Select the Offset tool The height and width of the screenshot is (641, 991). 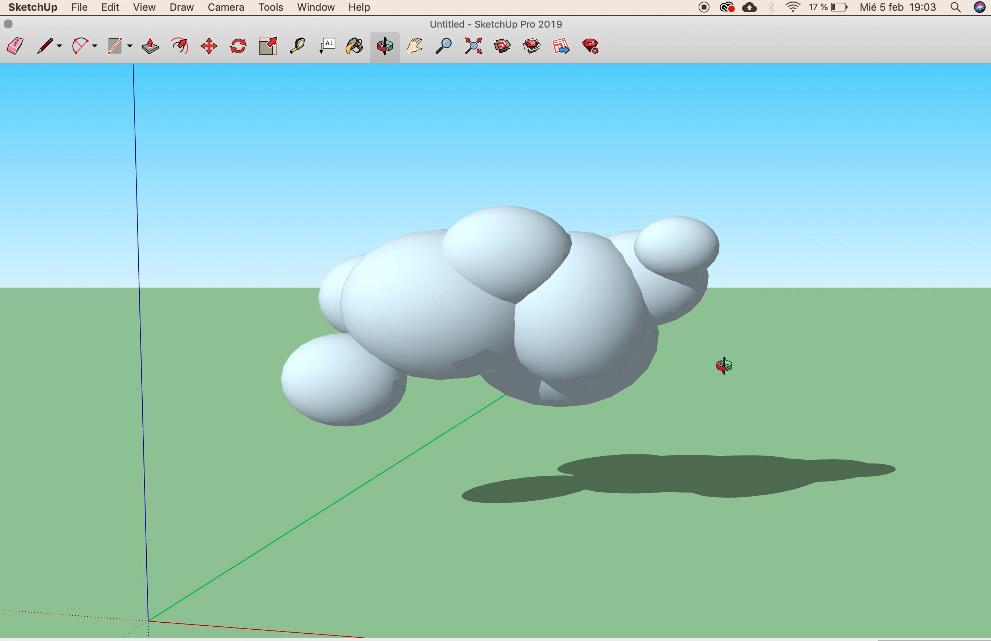[179, 46]
